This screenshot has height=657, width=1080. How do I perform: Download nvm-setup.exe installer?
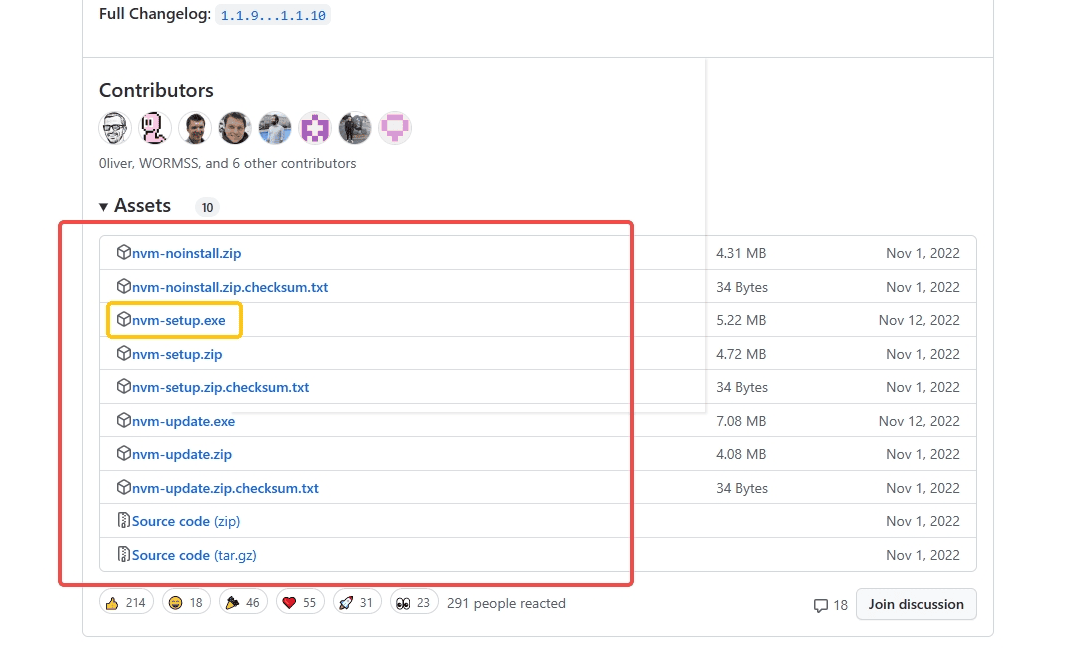tap(178, 320)
